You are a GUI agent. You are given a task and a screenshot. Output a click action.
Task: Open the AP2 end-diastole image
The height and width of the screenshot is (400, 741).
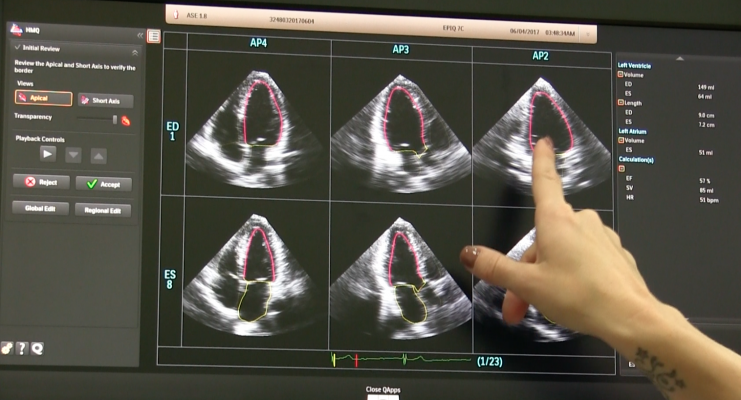point(542,135)
